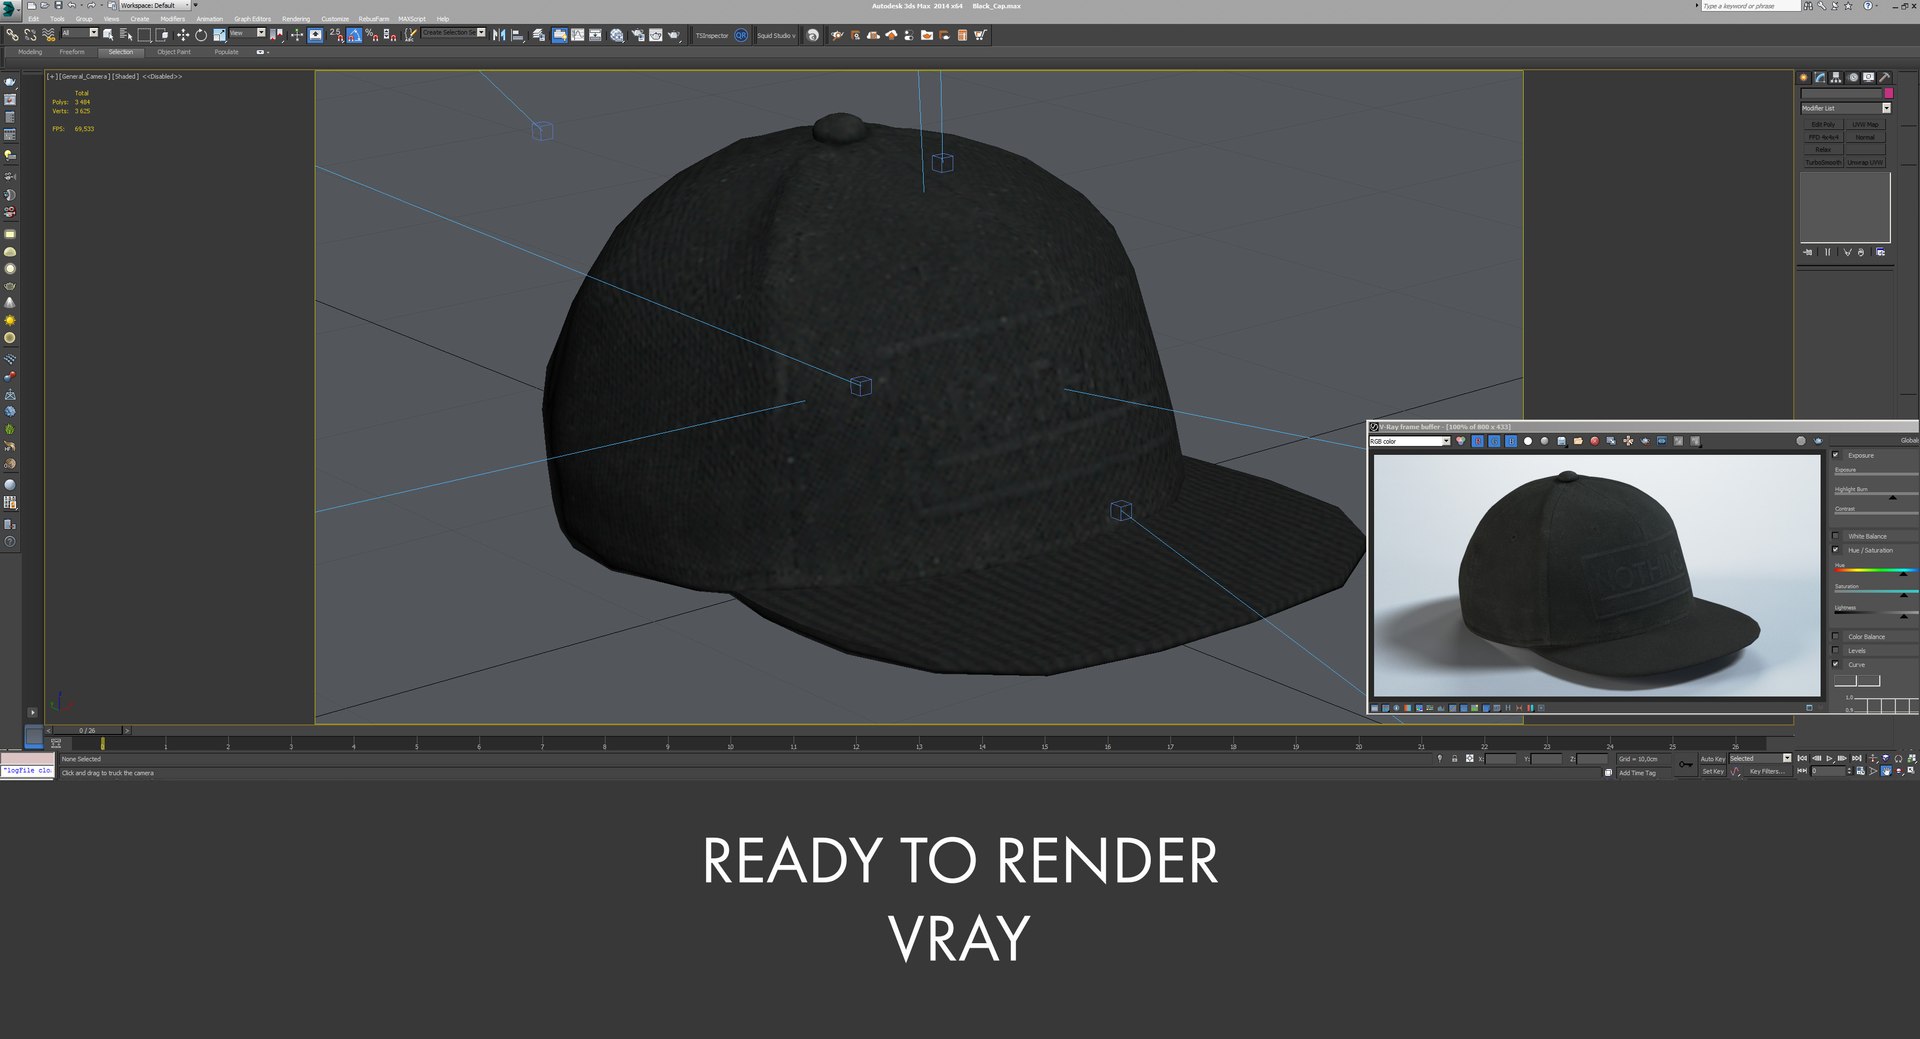Image resolution: width=1920 pixels, height=1039 pixels.
Task: Toggle Percent Snap in main toolbar
Action: pyautogui.click(x=372, y=35)
